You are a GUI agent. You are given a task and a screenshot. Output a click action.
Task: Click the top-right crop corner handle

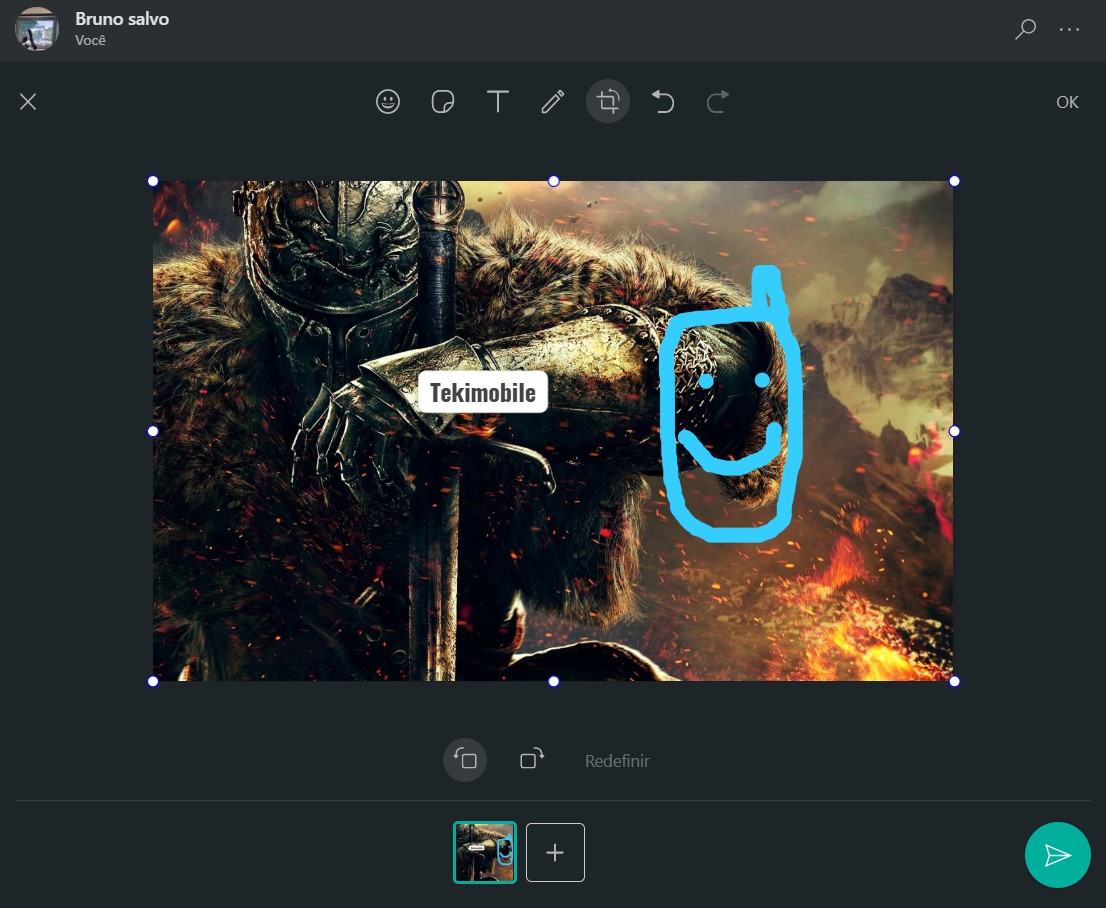tap(954, 181)
